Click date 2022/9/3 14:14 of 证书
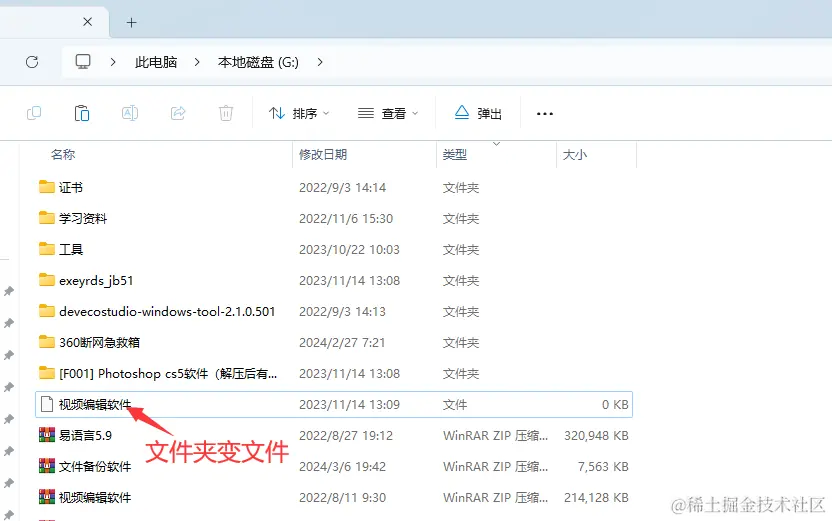This screenshot has width=832, height=521. coord(342,188)
